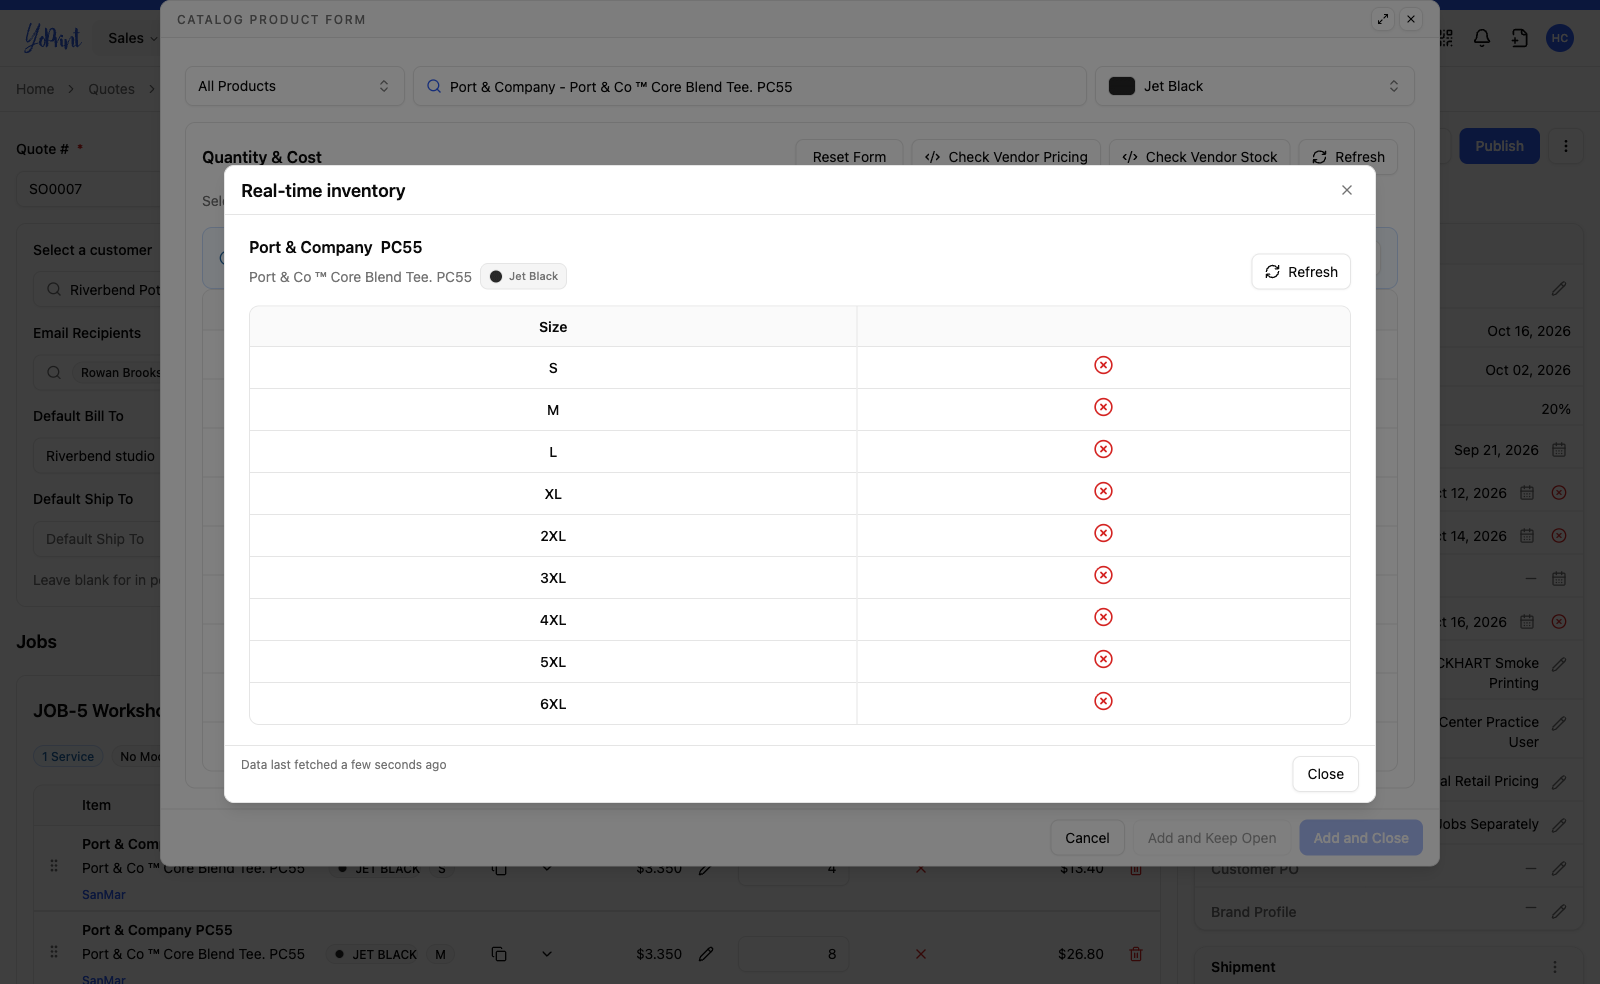
Task: Open the All Products dropdown
Action: 295,86
